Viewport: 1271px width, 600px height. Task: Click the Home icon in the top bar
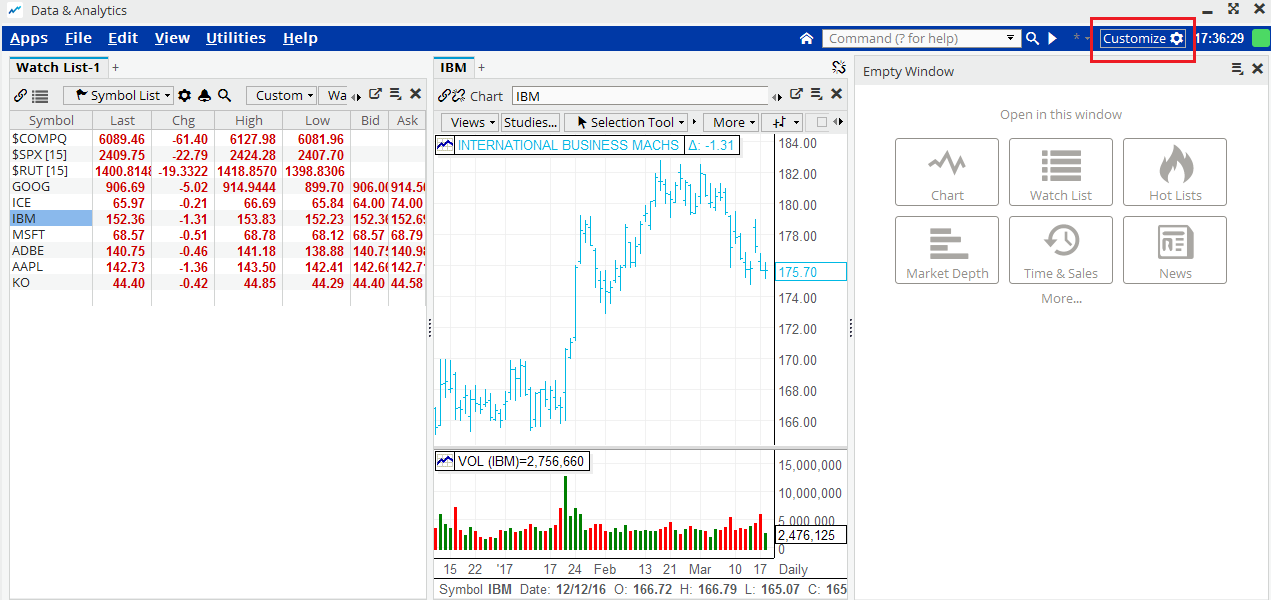806,38
